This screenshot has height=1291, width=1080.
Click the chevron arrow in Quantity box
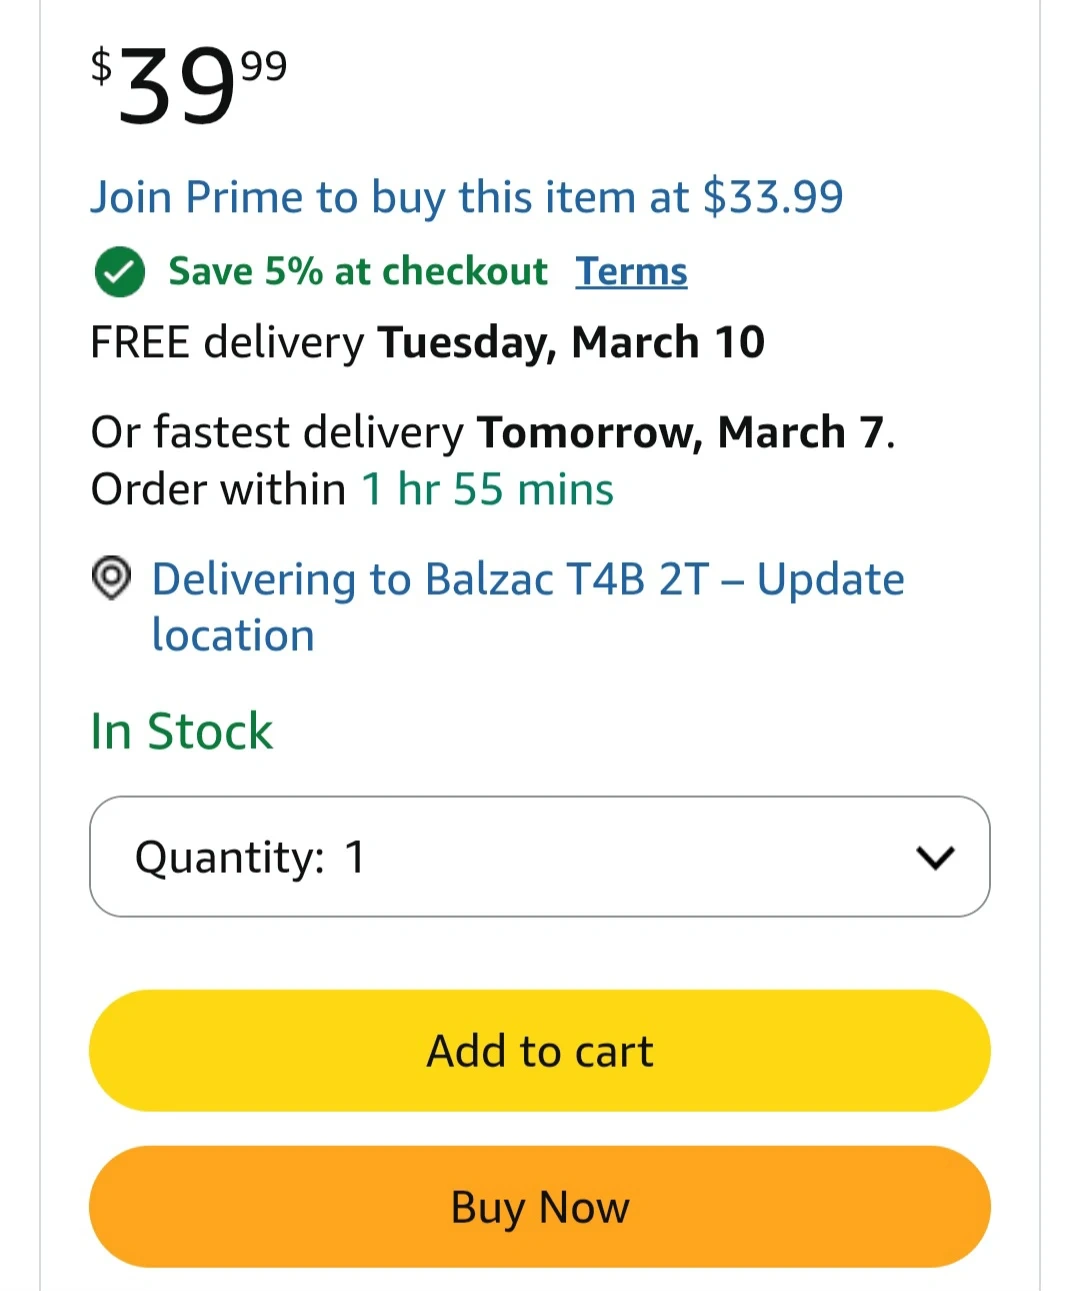[935, 857]
